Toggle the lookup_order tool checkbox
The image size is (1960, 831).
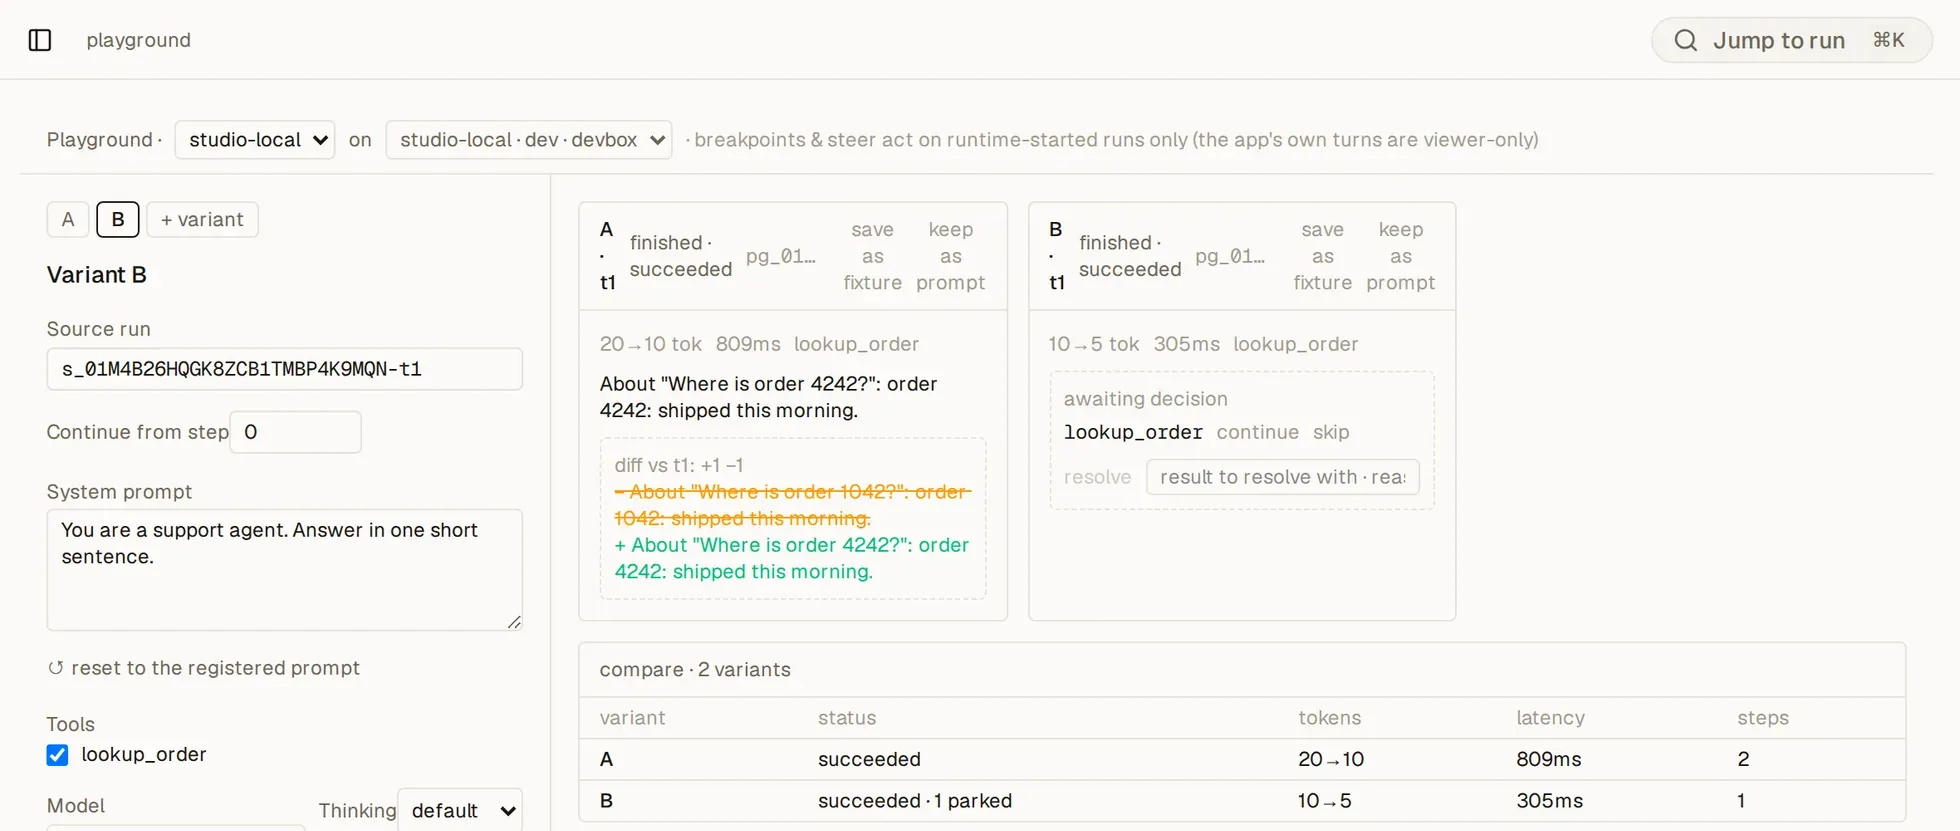58,755
